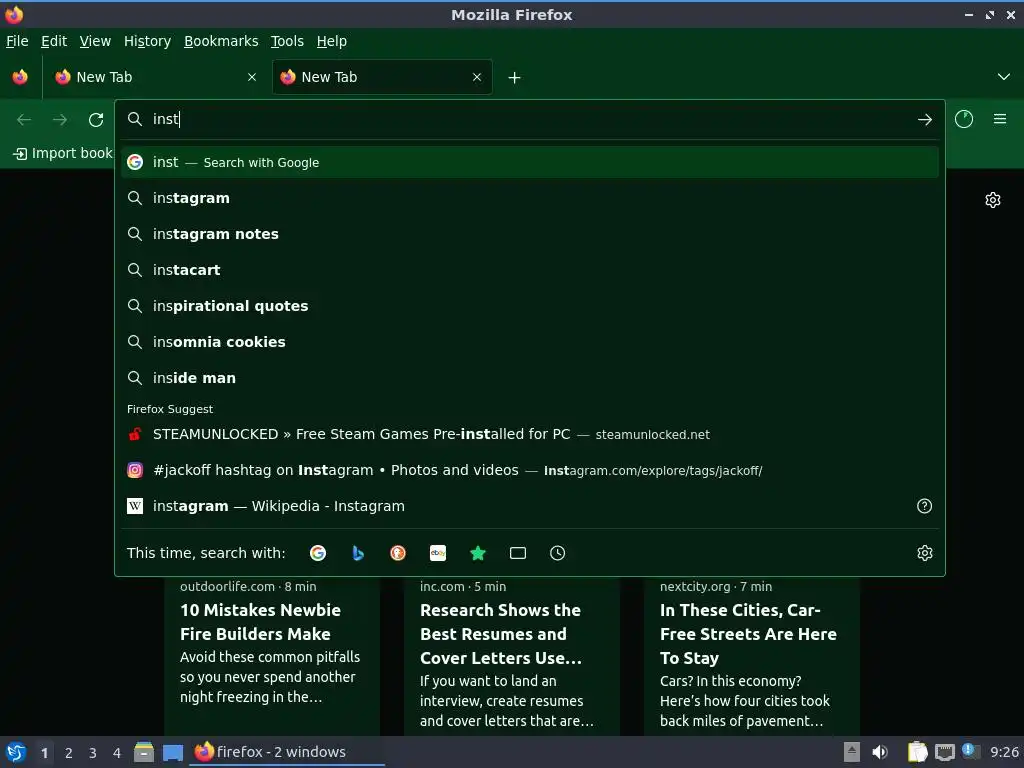The width and height of the screenshot is (1024, 768).
Task: Choose the 'instagram notes' suggestion
Action: point(530,234)
